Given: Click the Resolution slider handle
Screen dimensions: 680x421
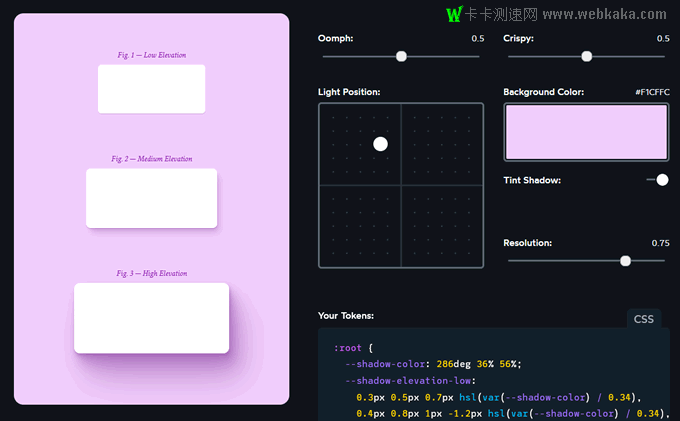Looking at the screenshot, I should (x=625, y=261).
